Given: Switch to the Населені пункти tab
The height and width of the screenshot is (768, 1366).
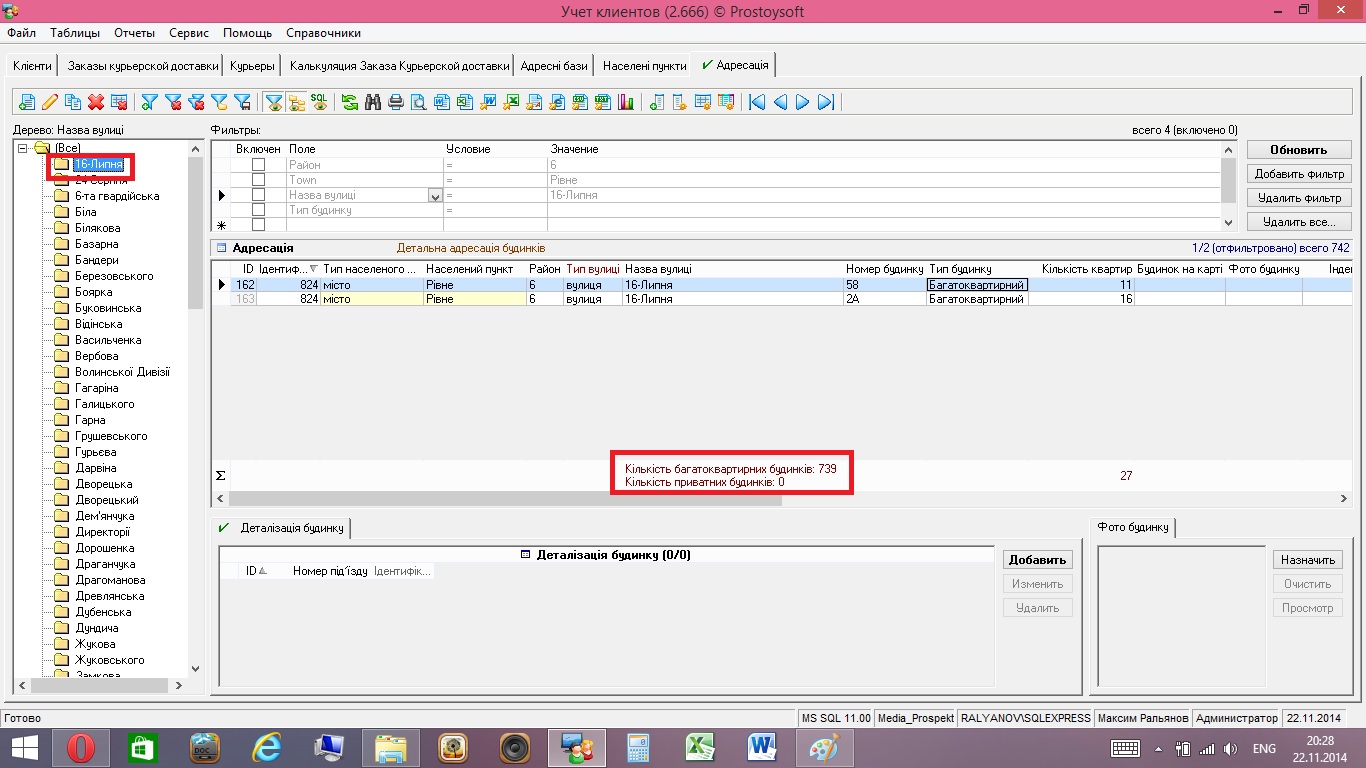Looking at the screenshot, I should point(644,66).
